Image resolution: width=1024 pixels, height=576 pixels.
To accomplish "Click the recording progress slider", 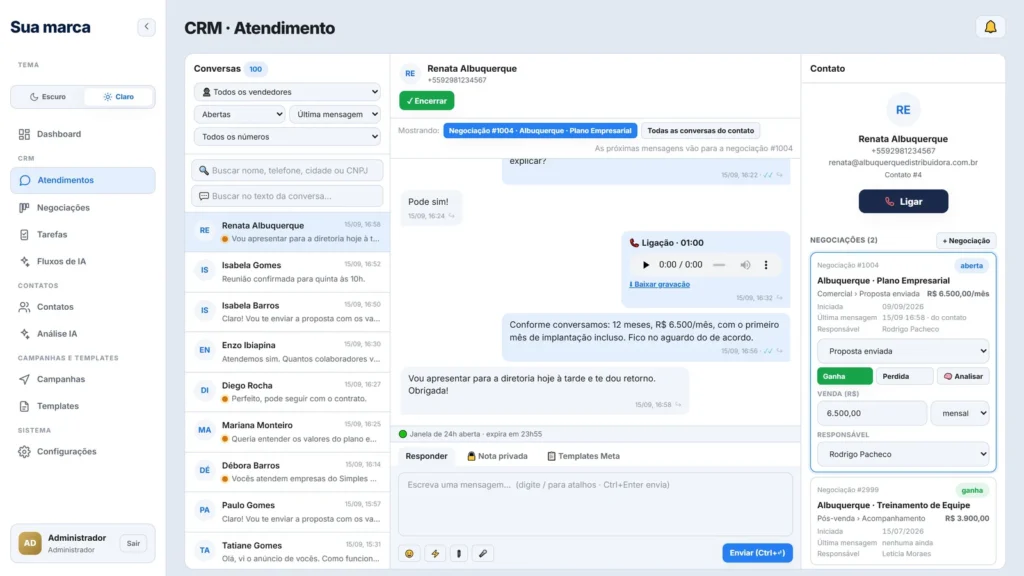I will click(x=719, y=265).
